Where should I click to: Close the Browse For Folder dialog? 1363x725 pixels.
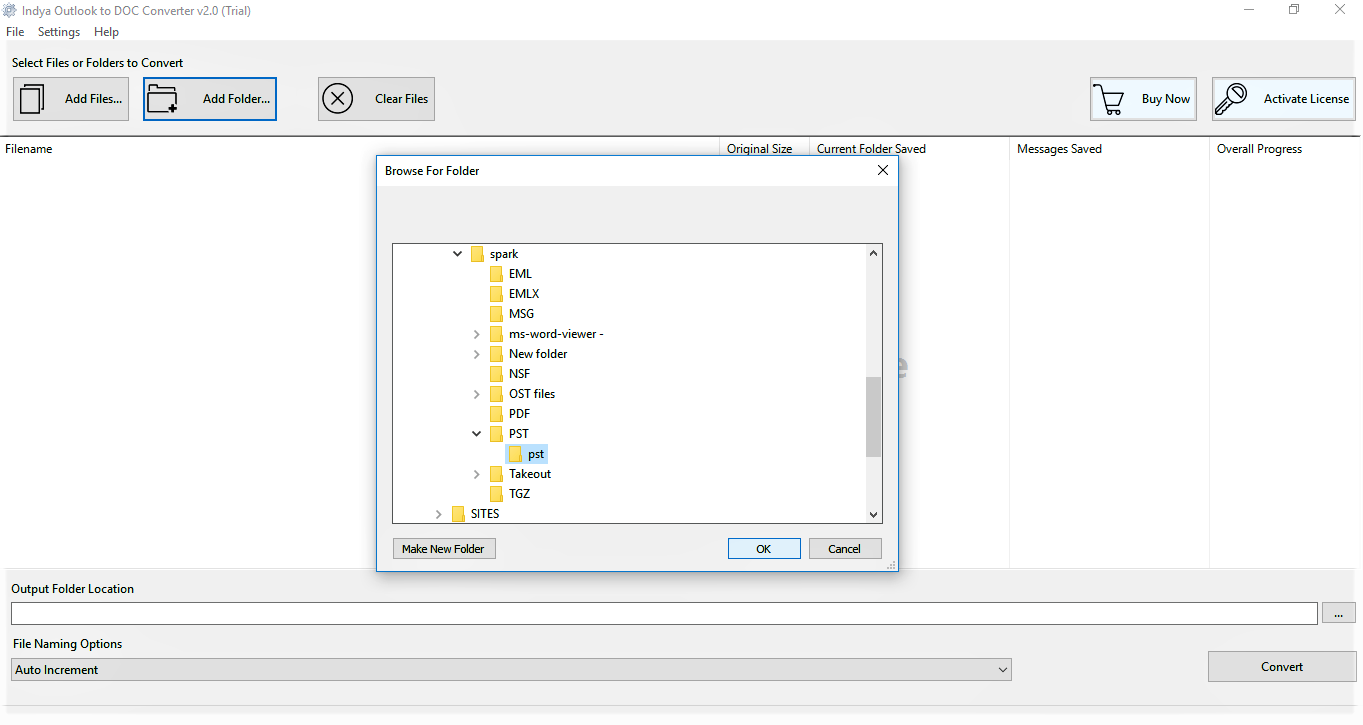click(883, 171)
